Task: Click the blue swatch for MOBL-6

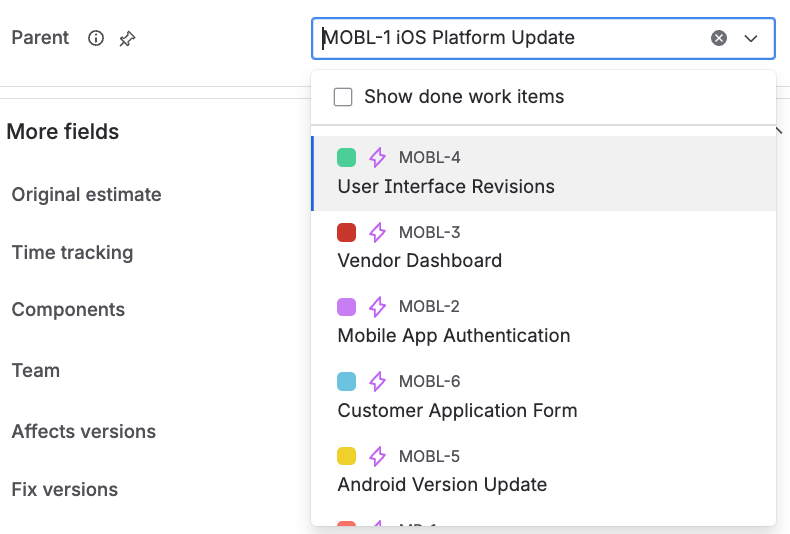Action: coord(347,381)
